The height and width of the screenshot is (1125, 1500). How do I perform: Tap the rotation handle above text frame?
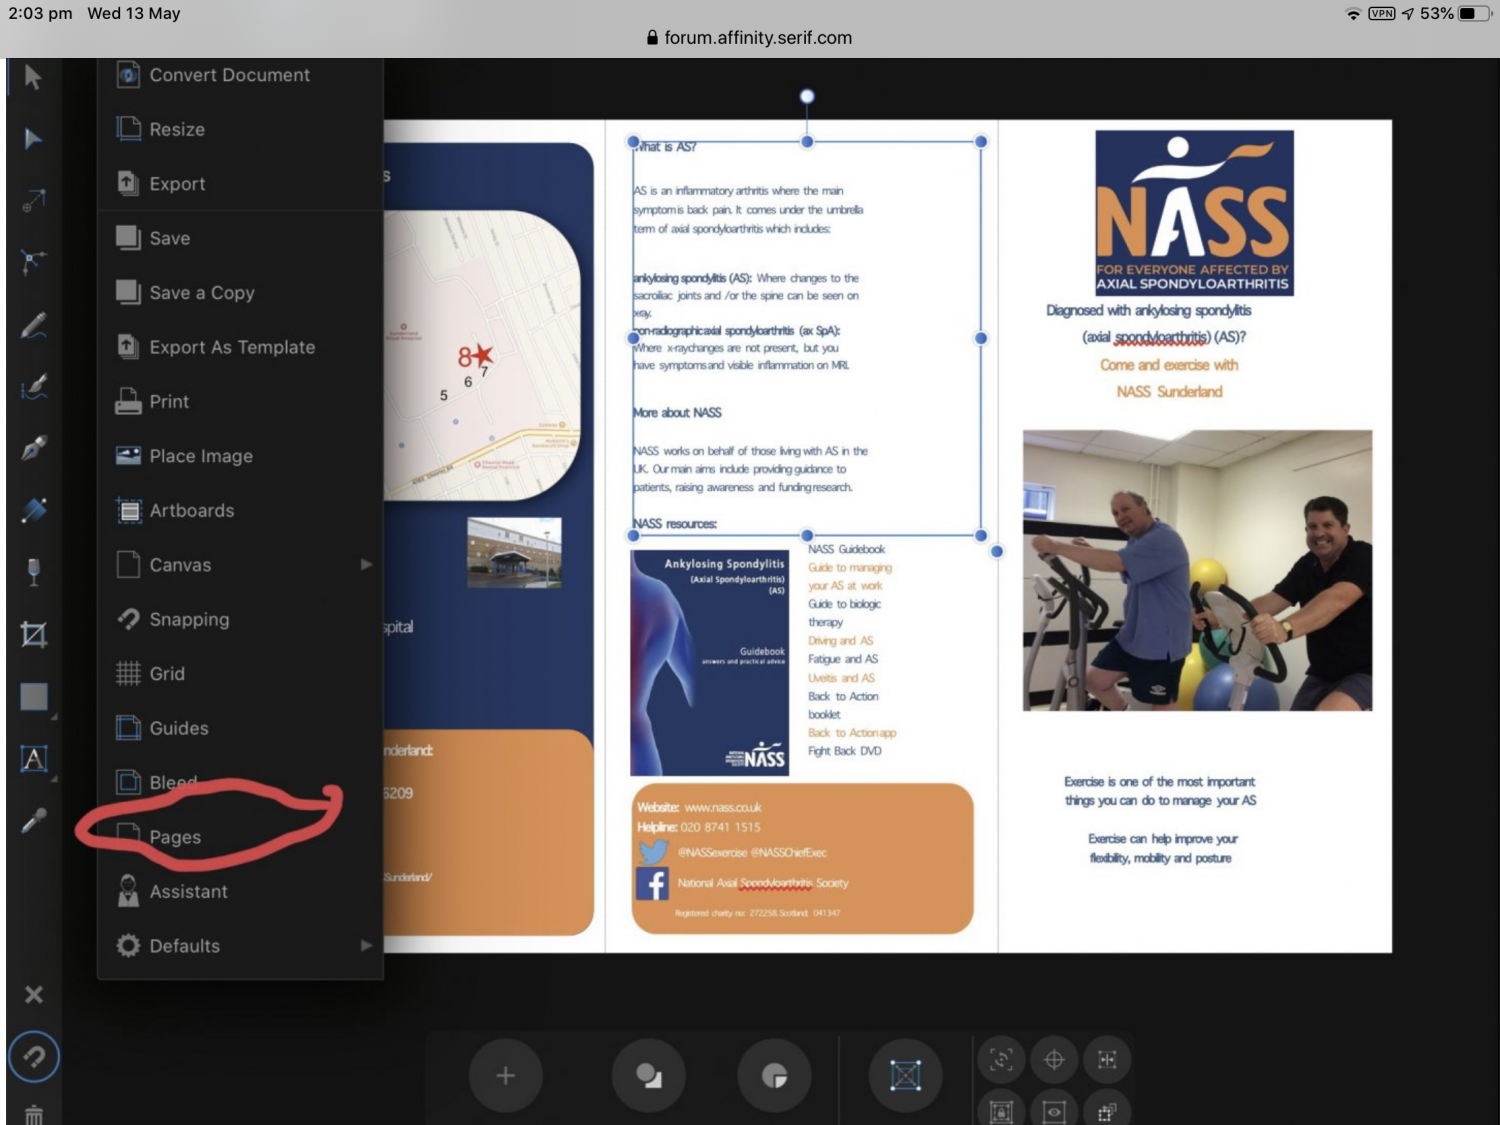click(x=807, y=96)
